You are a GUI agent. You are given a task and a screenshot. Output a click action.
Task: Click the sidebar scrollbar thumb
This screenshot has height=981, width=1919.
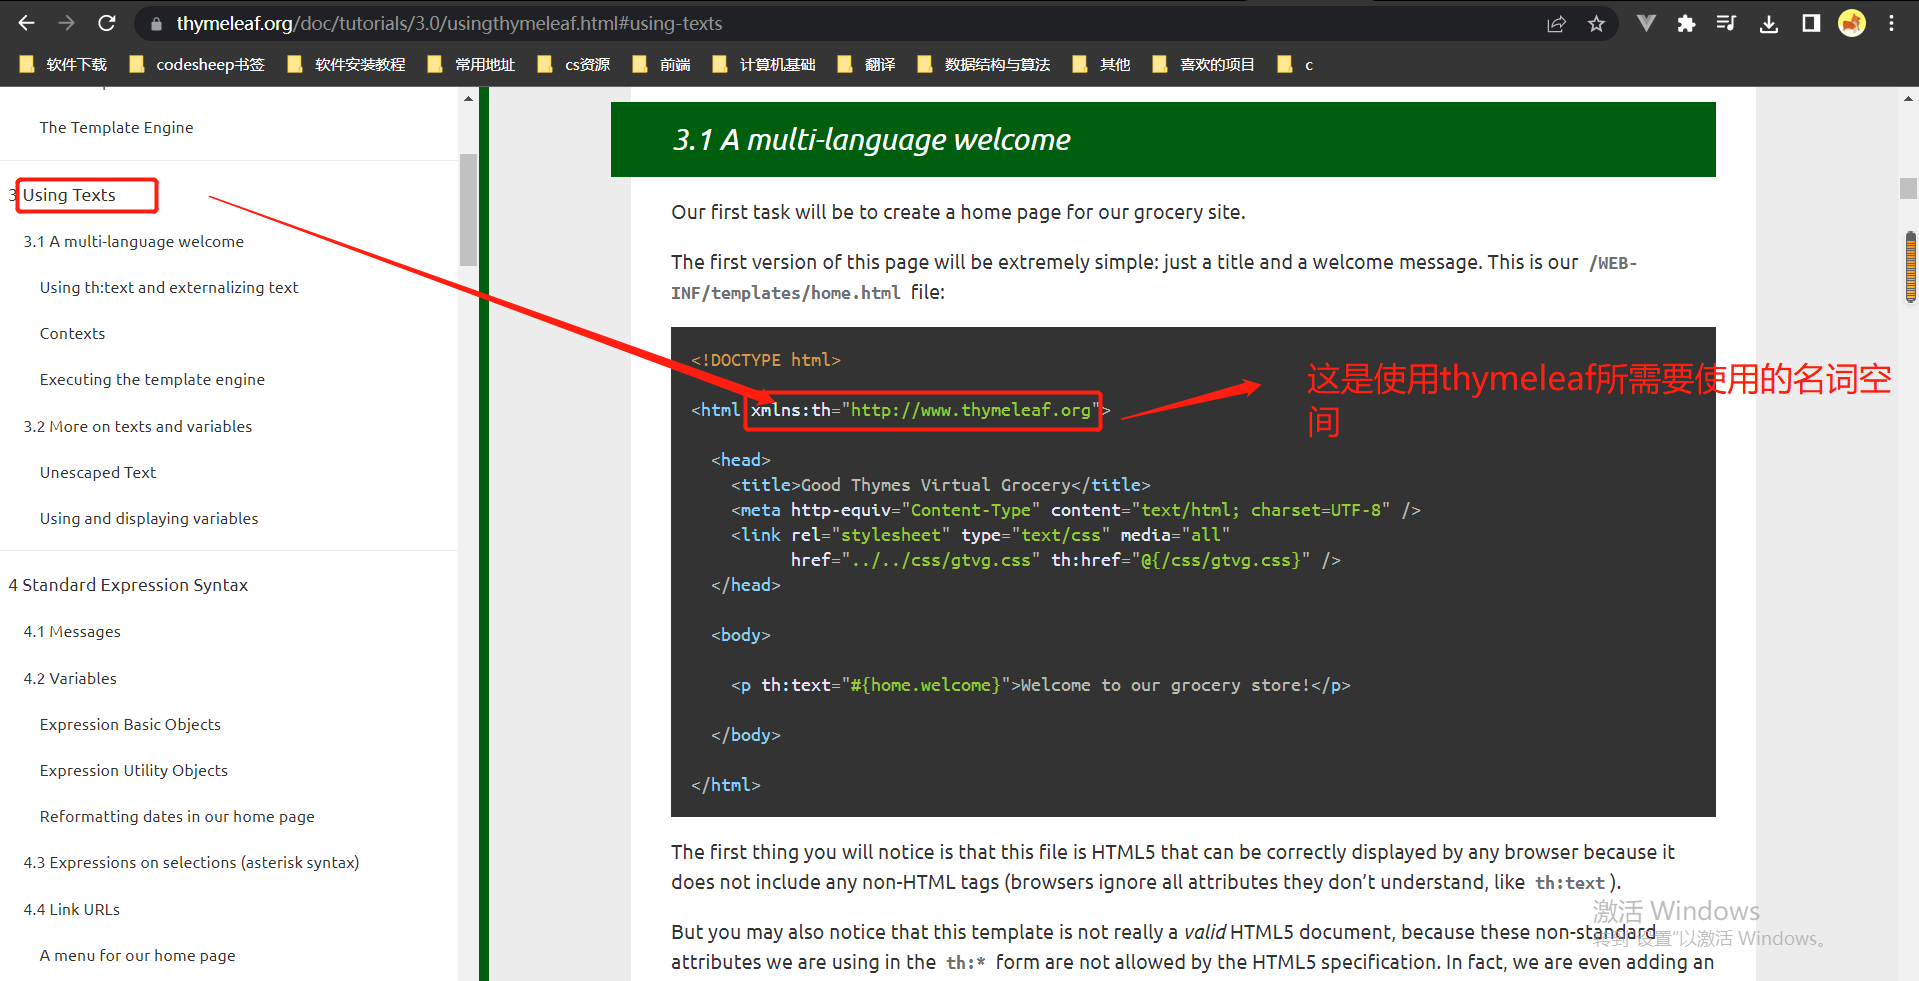coord(468,210)
